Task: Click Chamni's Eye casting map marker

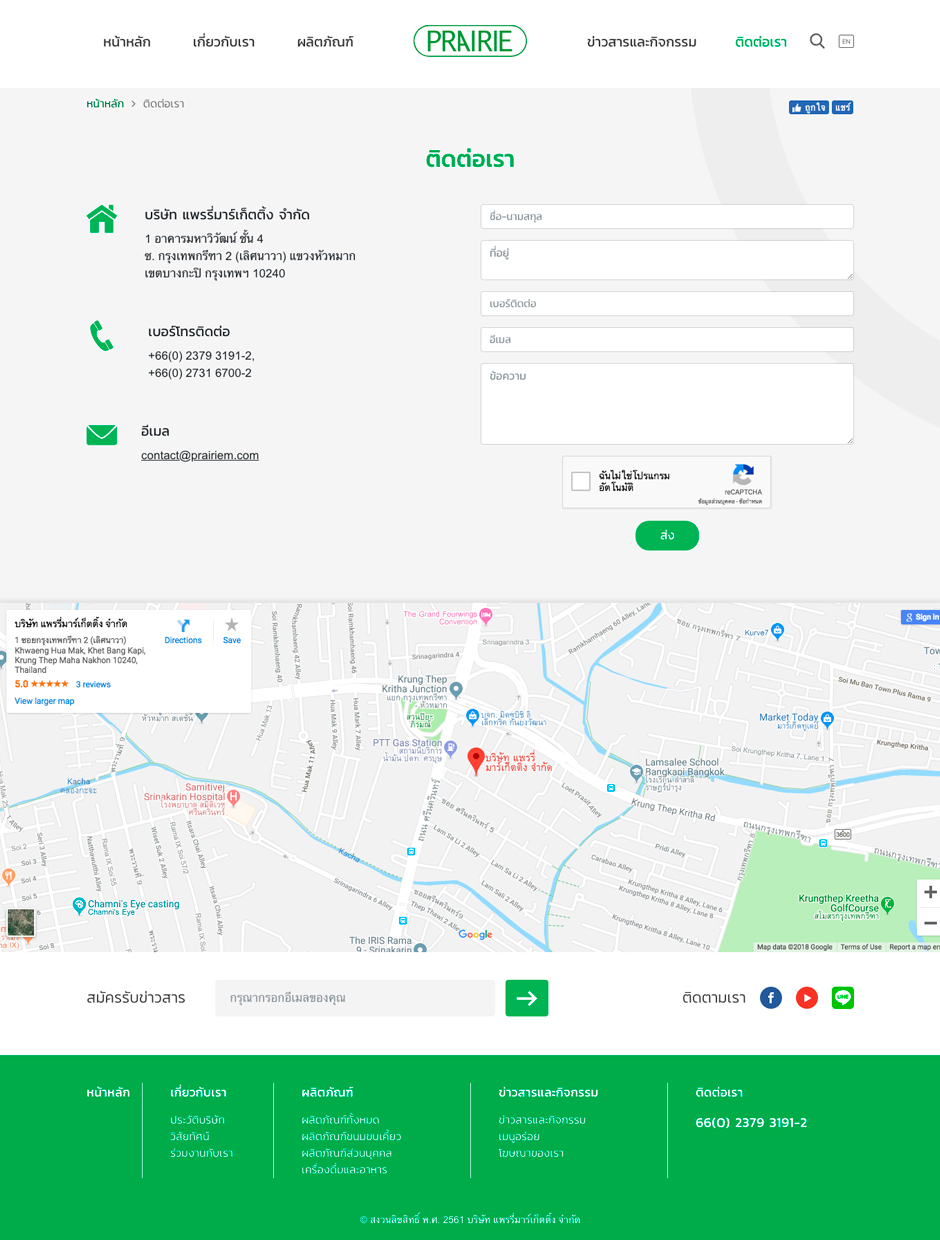Action: (x=79, y=905)
